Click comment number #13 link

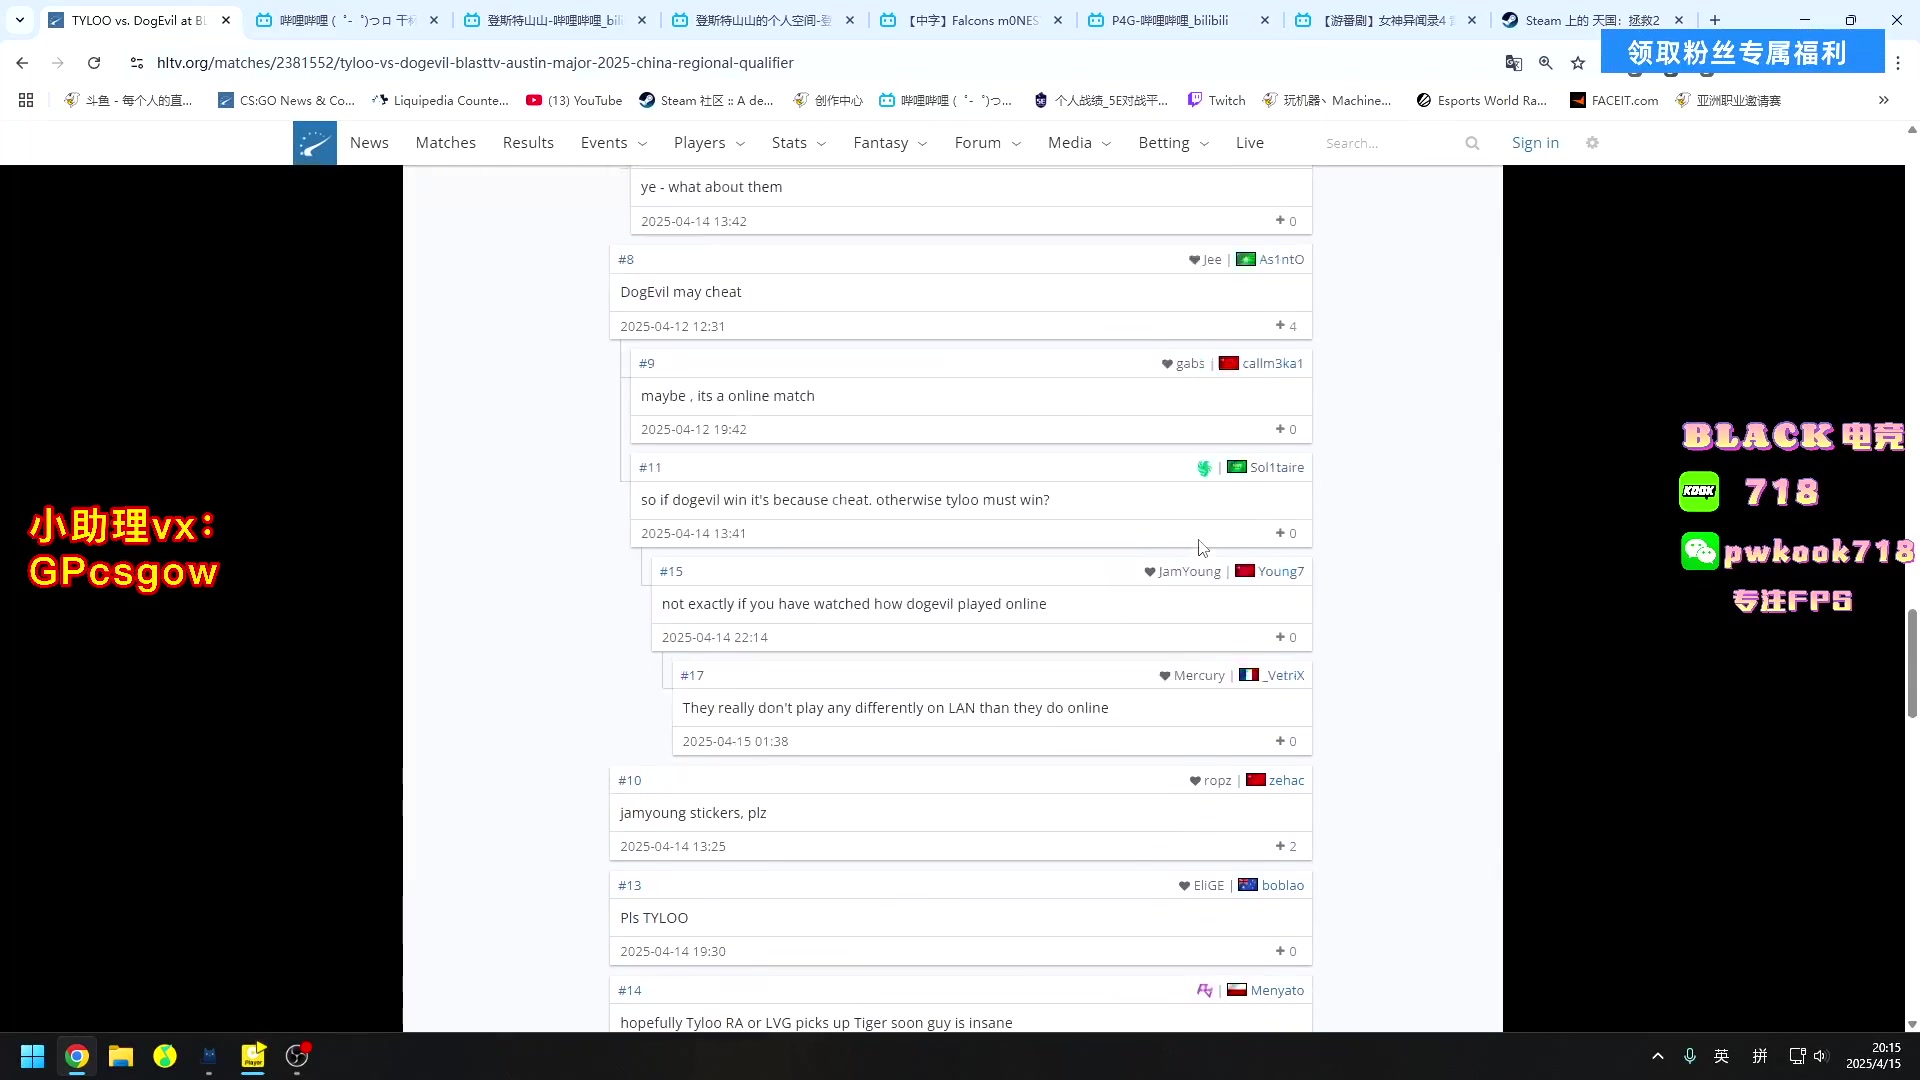coord(629,885)
